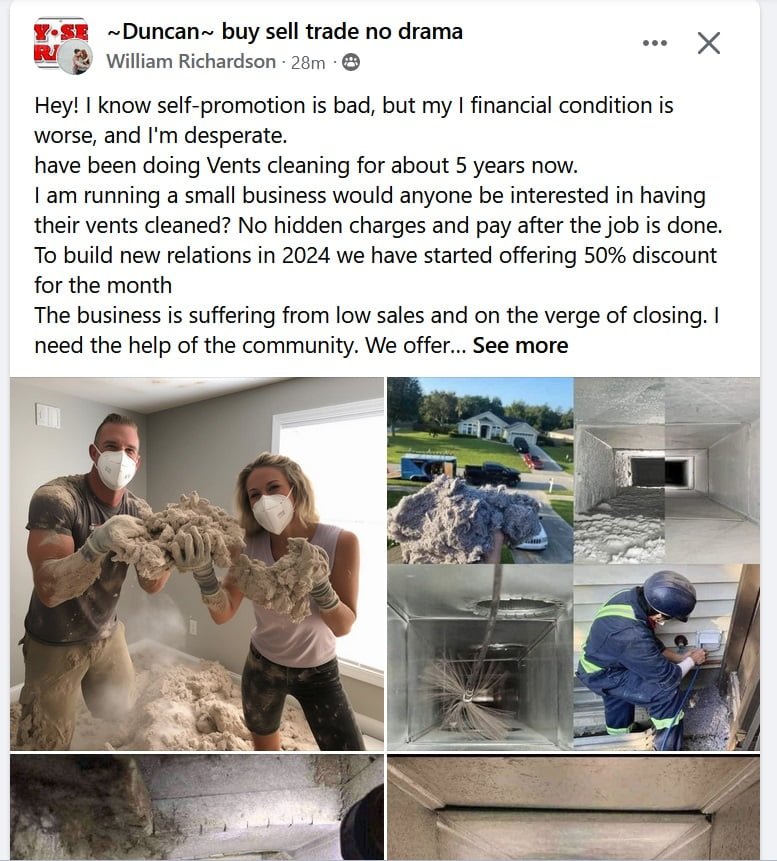Click the group's red logo avatar

59,38
